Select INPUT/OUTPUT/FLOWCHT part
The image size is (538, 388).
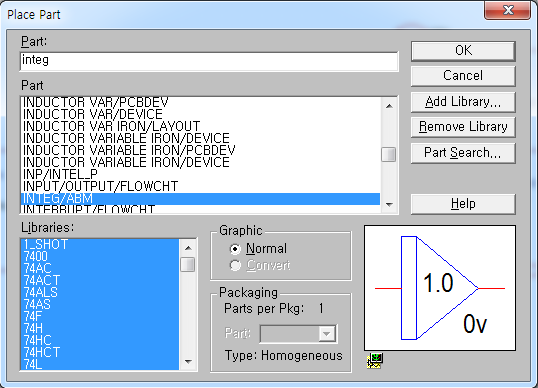click(x=200, y=186)
